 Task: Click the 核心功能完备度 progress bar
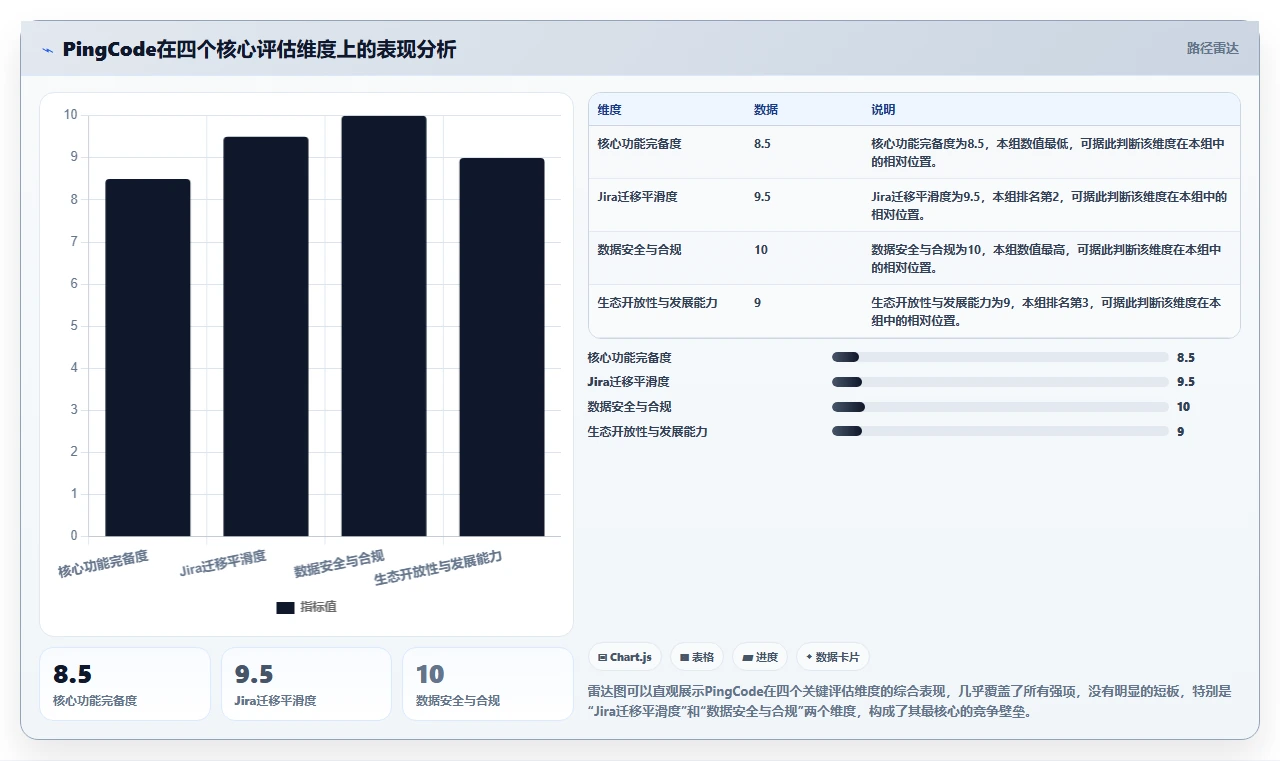coord(1000,357)
